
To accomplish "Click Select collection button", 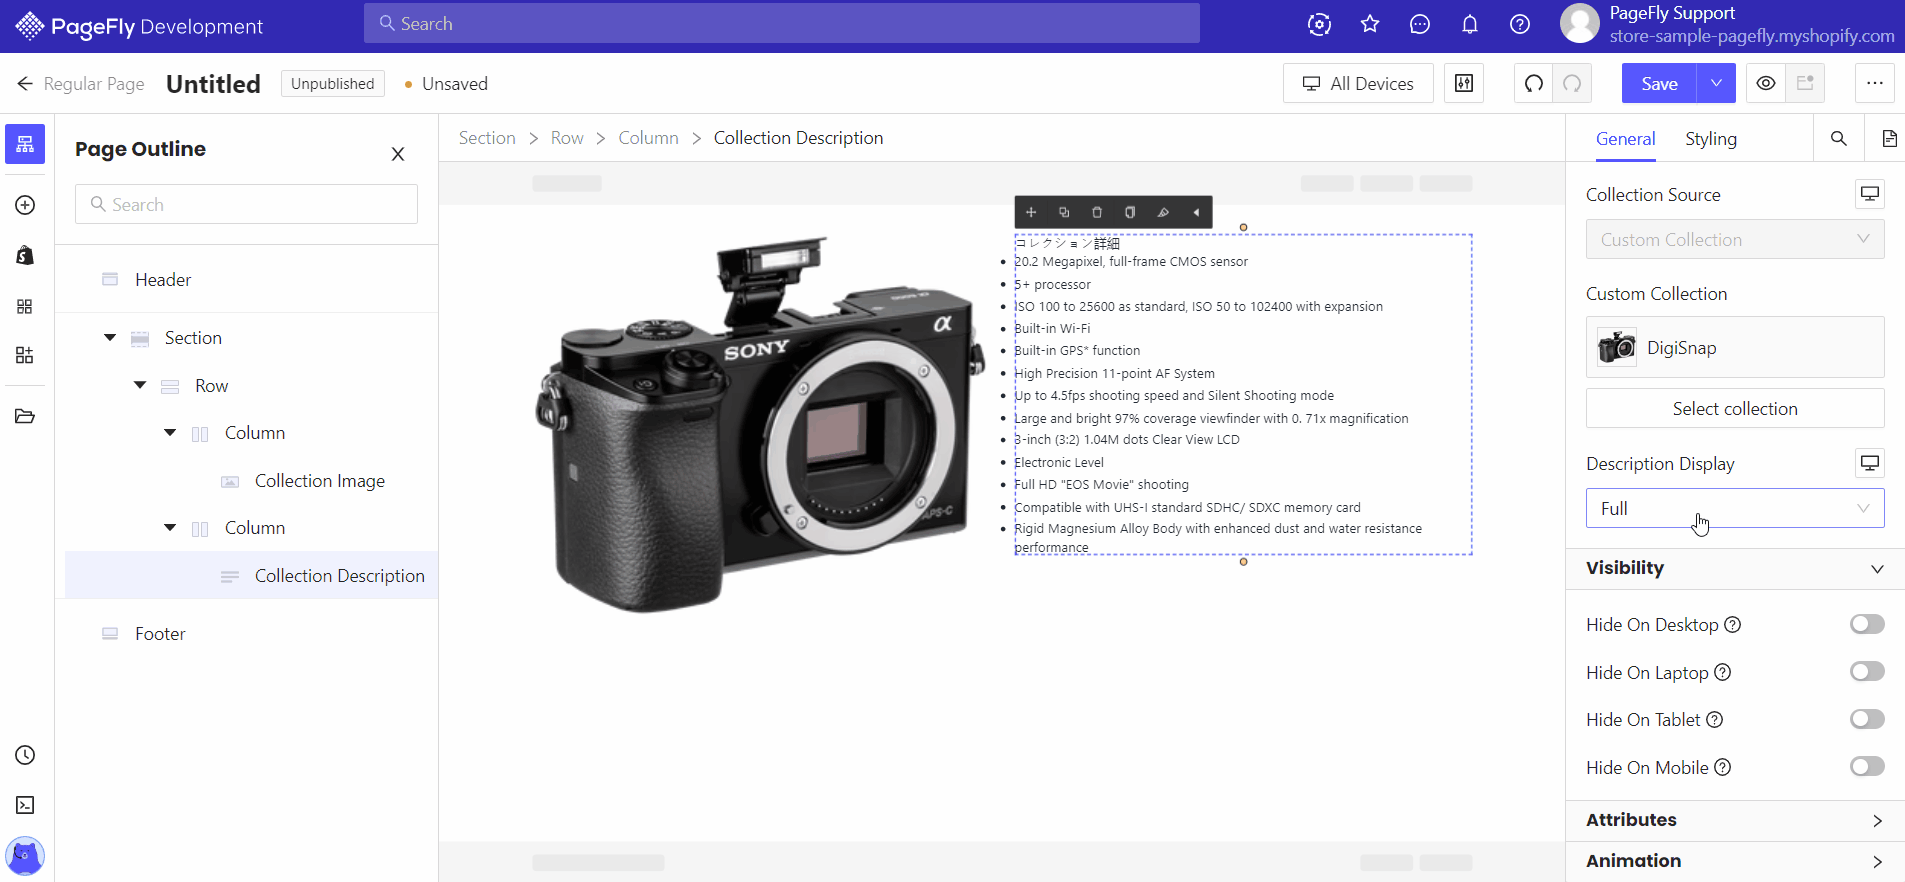I will pyautogui.click(x=1735, y=408).
